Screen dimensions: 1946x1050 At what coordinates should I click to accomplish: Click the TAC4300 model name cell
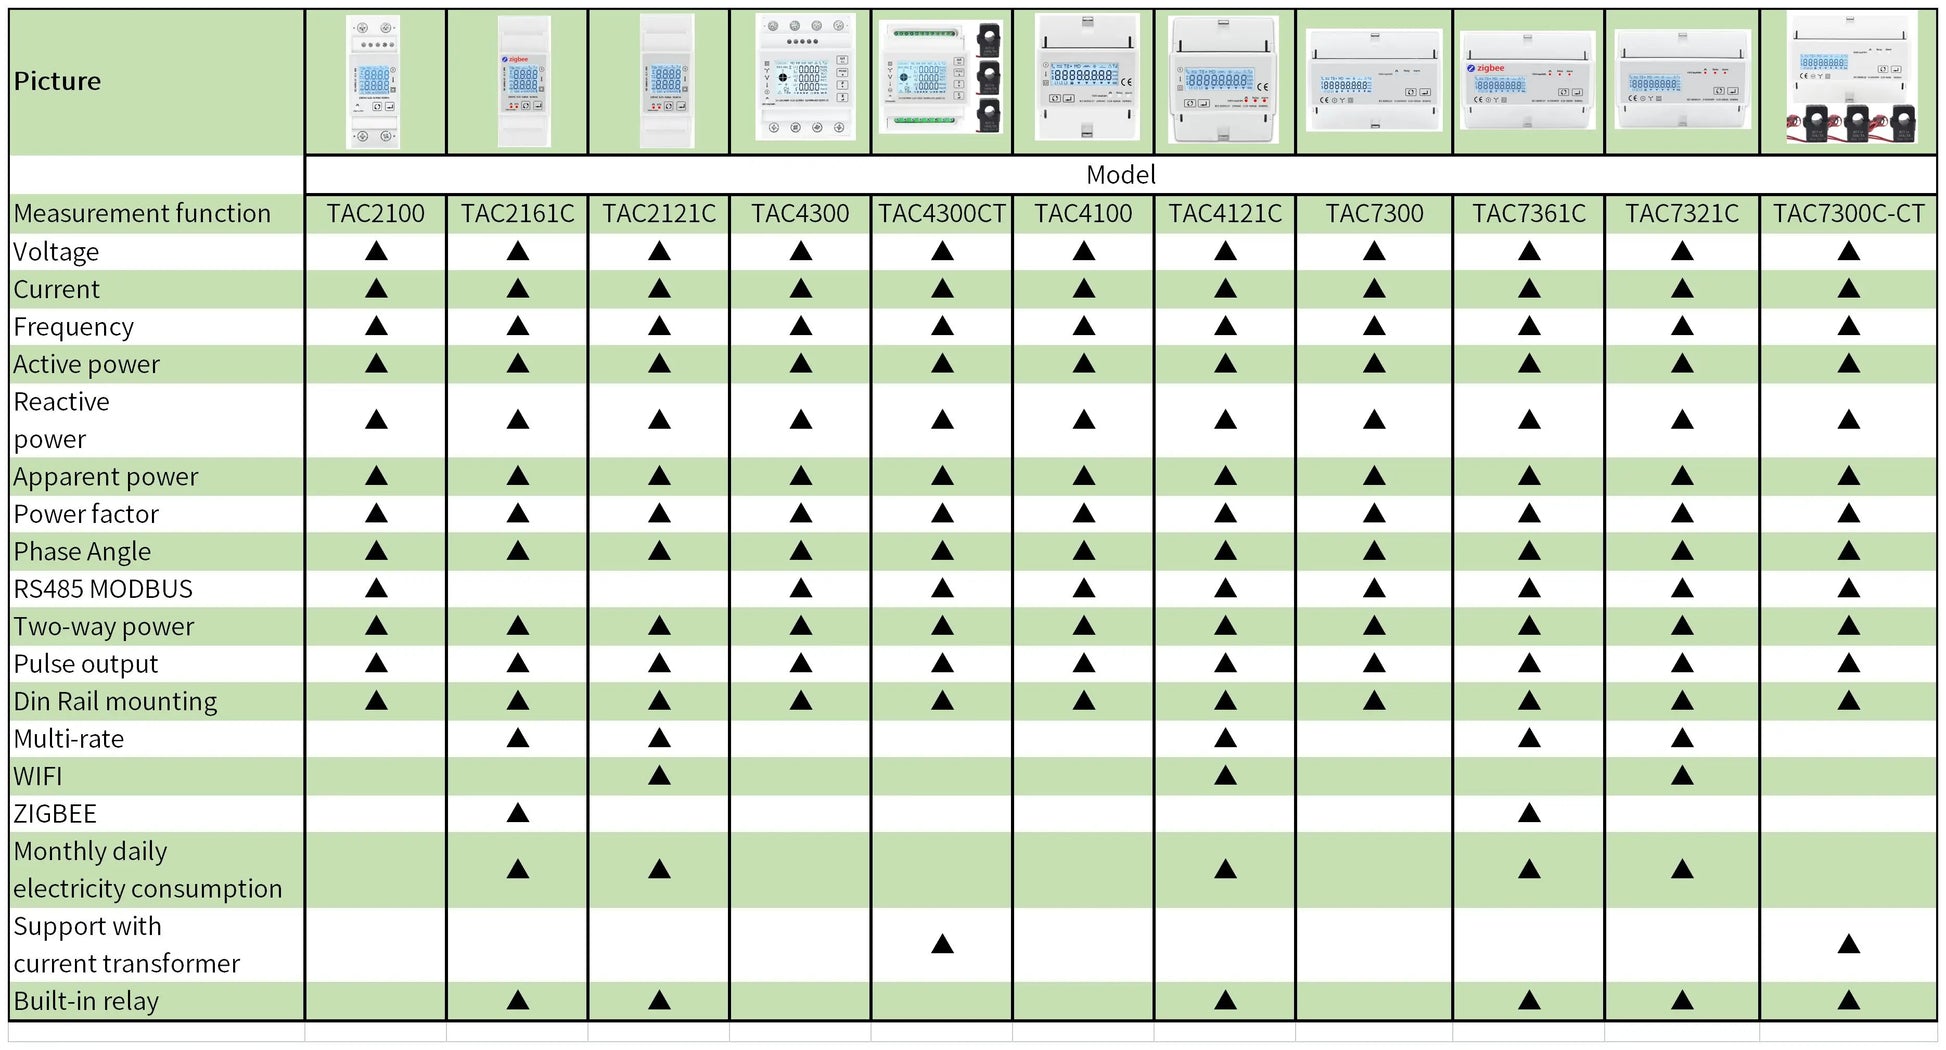[800, 213]
